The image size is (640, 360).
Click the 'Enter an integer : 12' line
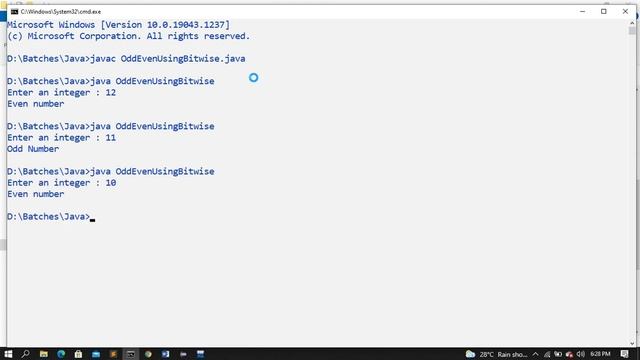(x=62, y=93)
